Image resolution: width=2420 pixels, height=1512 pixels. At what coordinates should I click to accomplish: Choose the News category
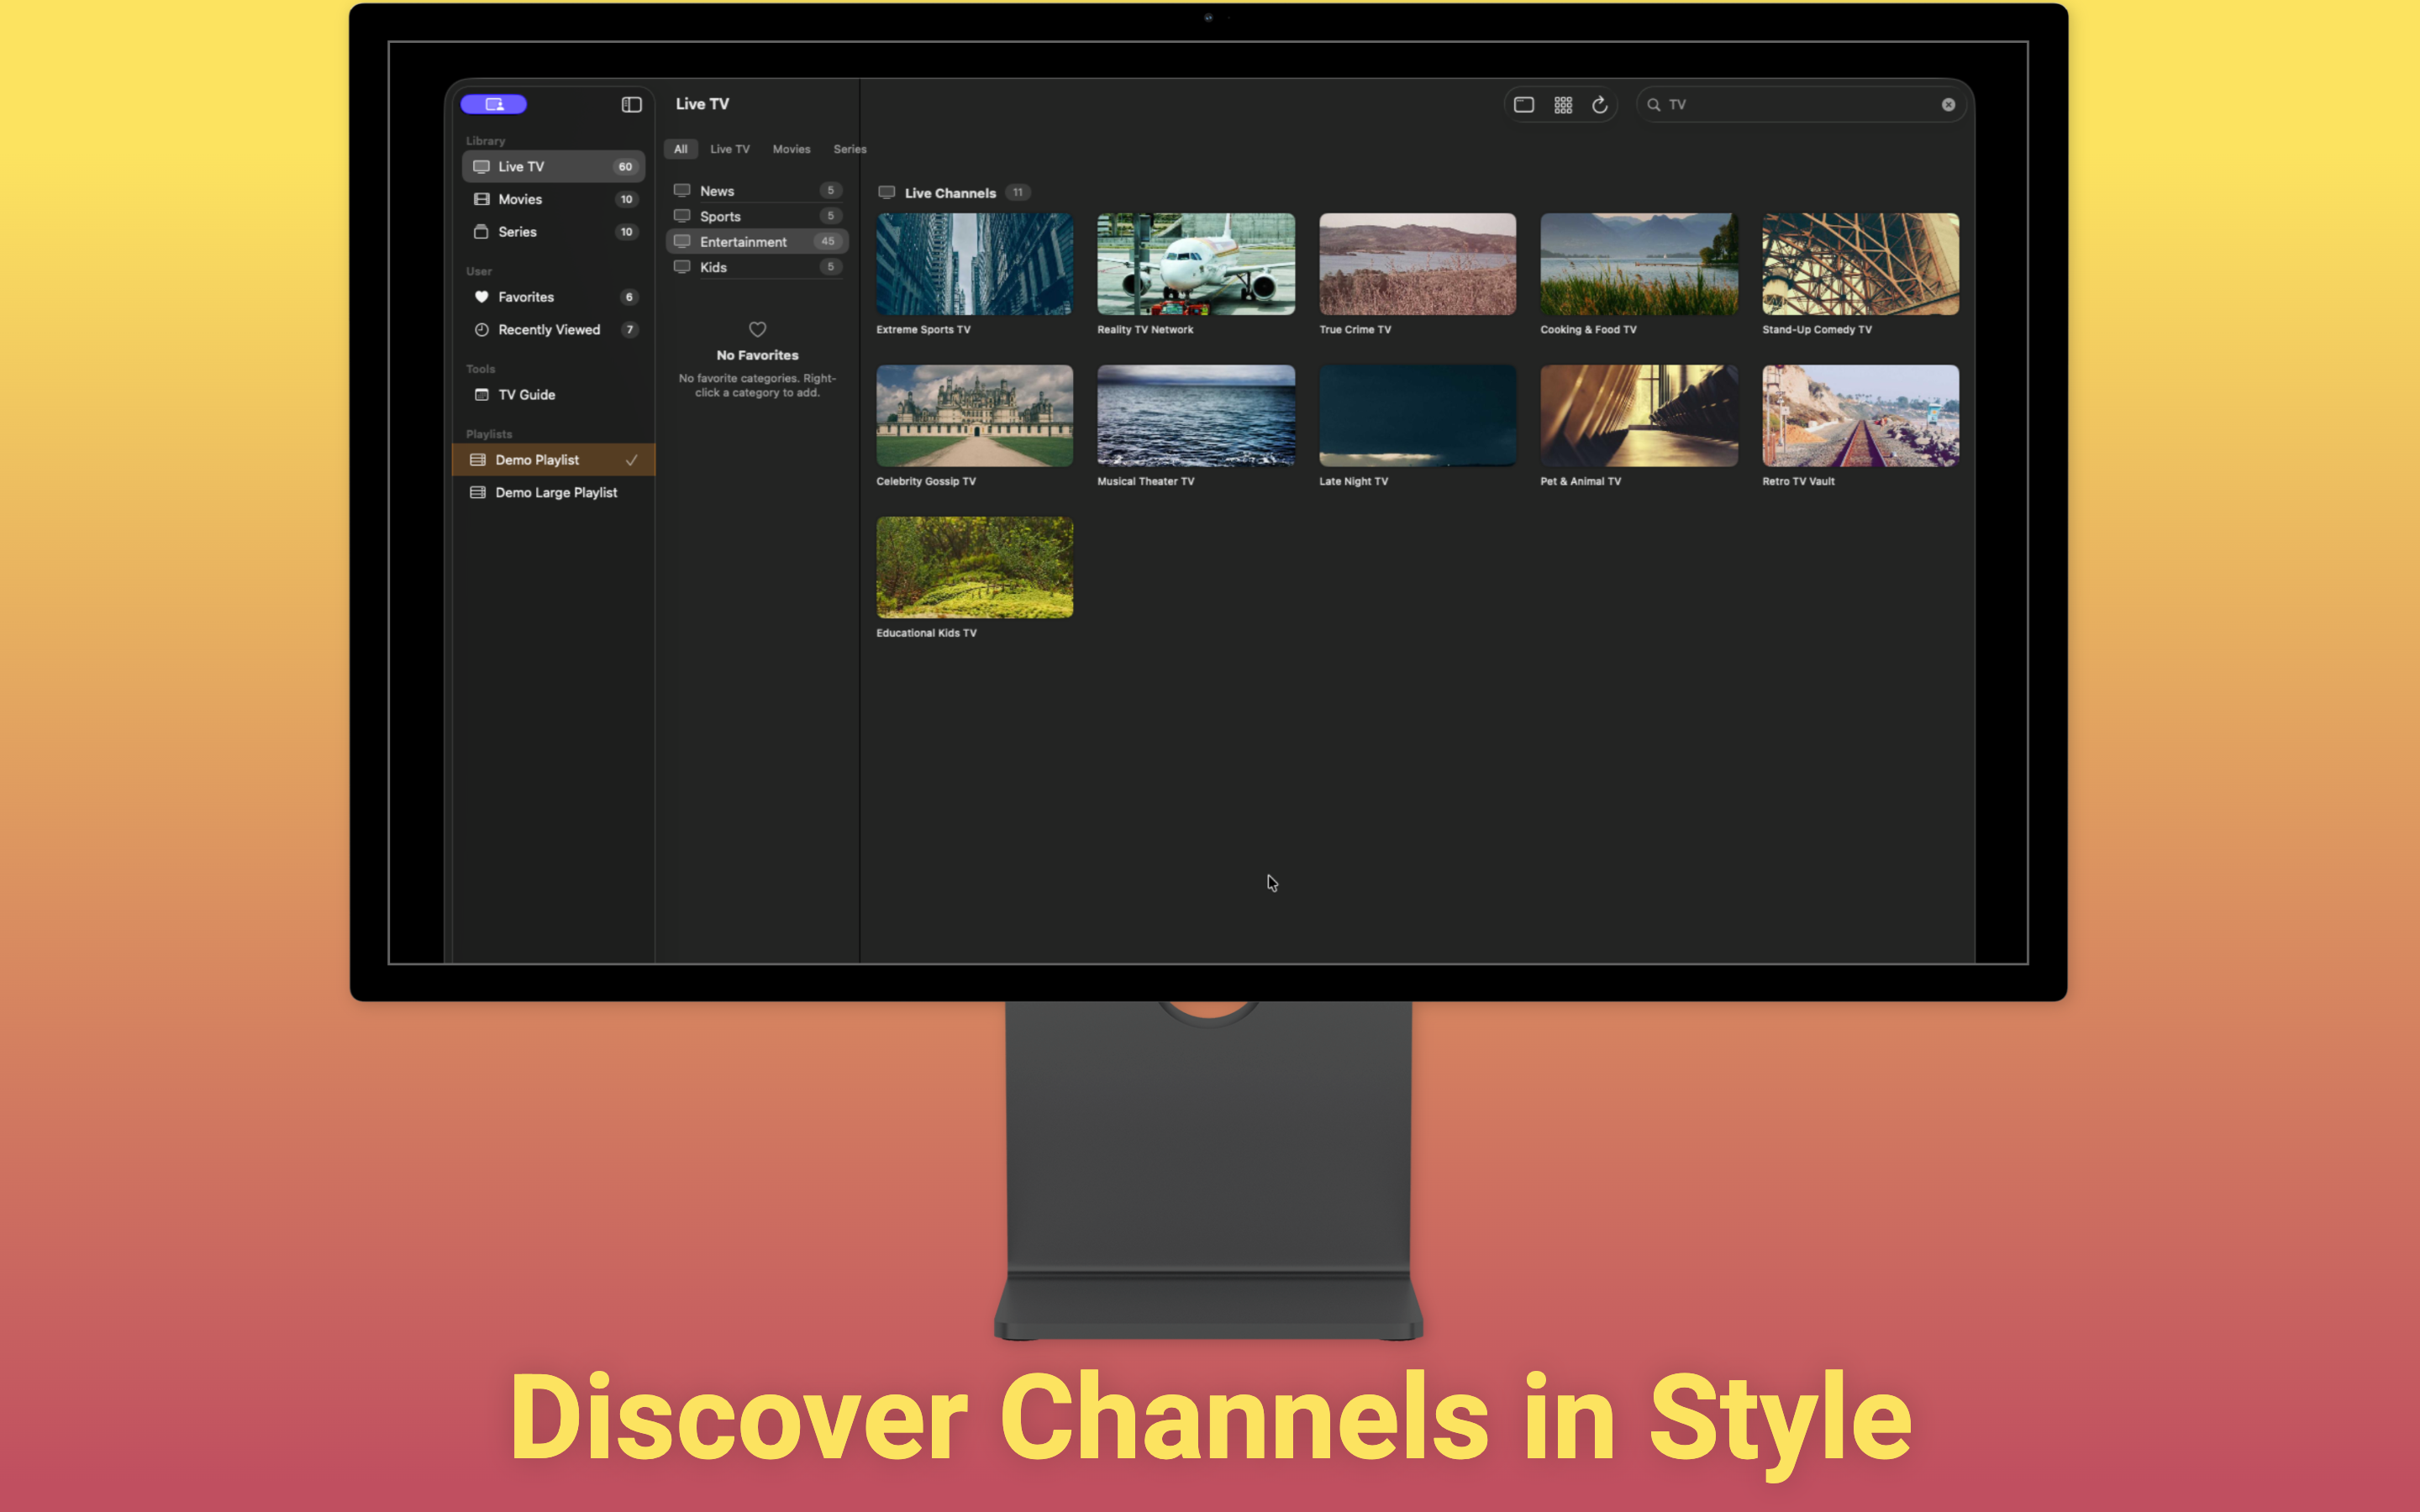tap(757, 190)
